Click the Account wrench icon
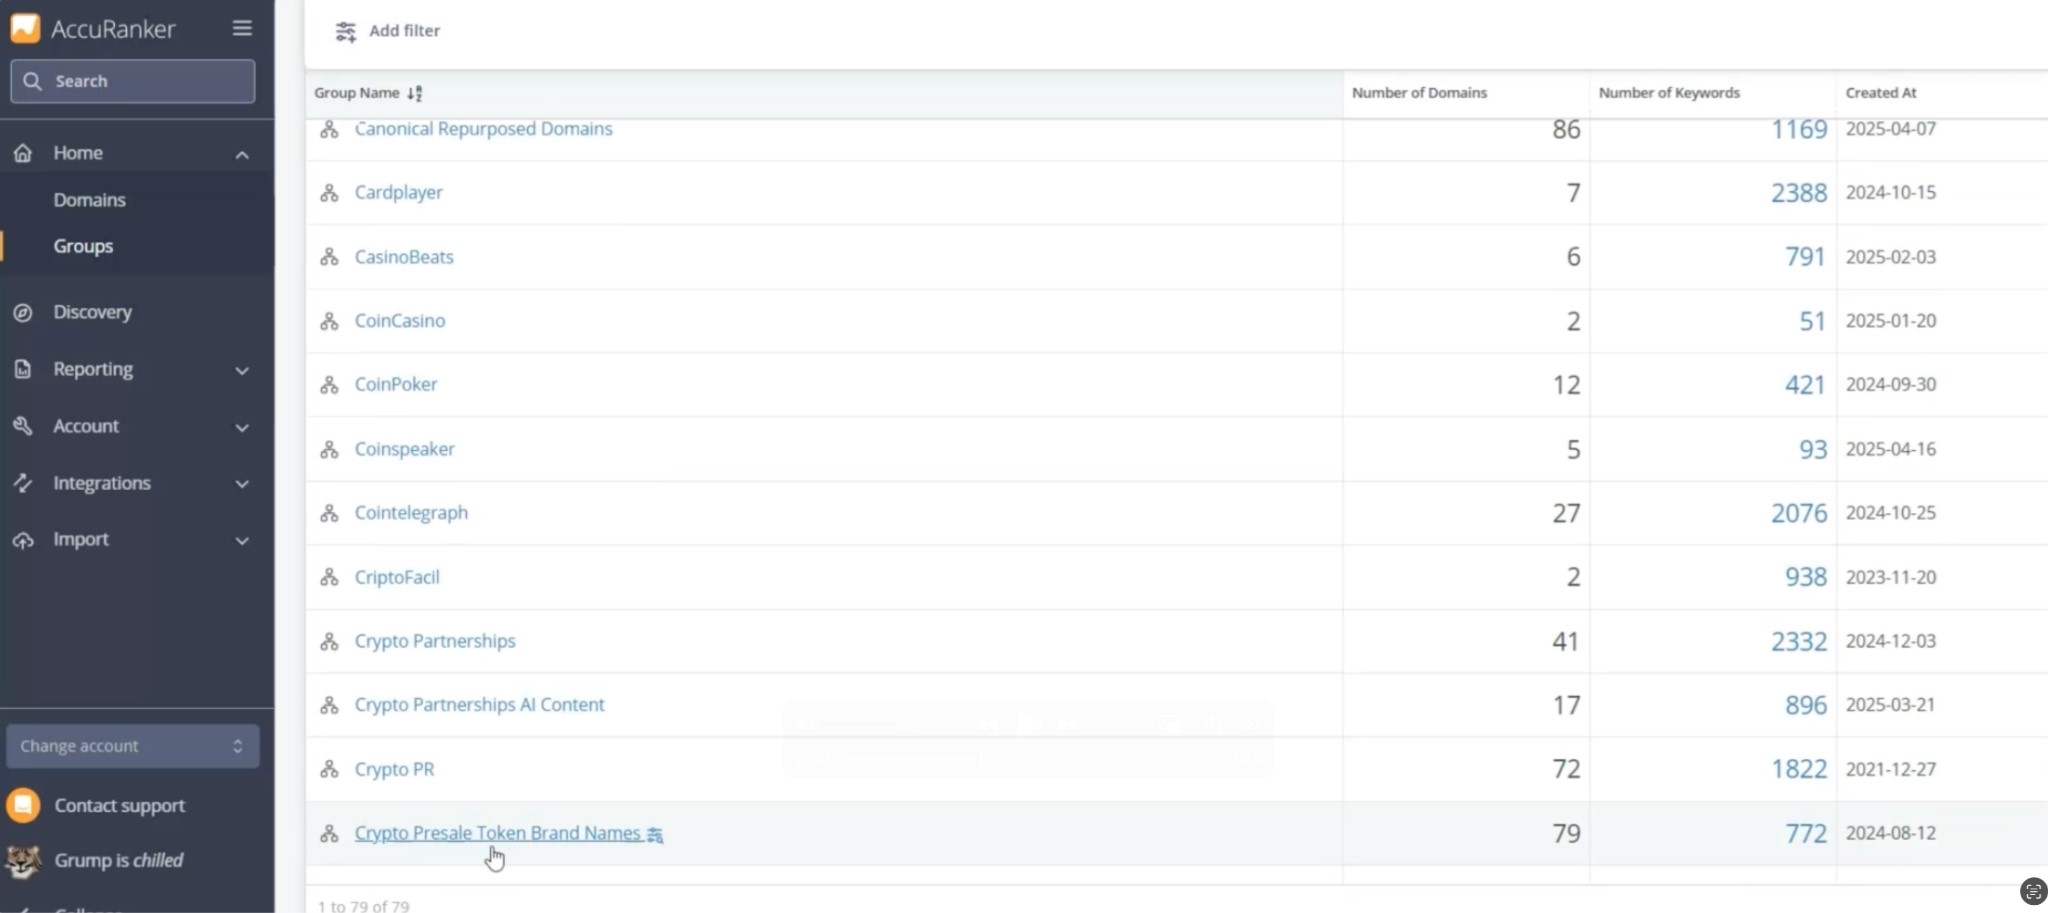This screenshot has height=913, width=2048. point(23,426)
